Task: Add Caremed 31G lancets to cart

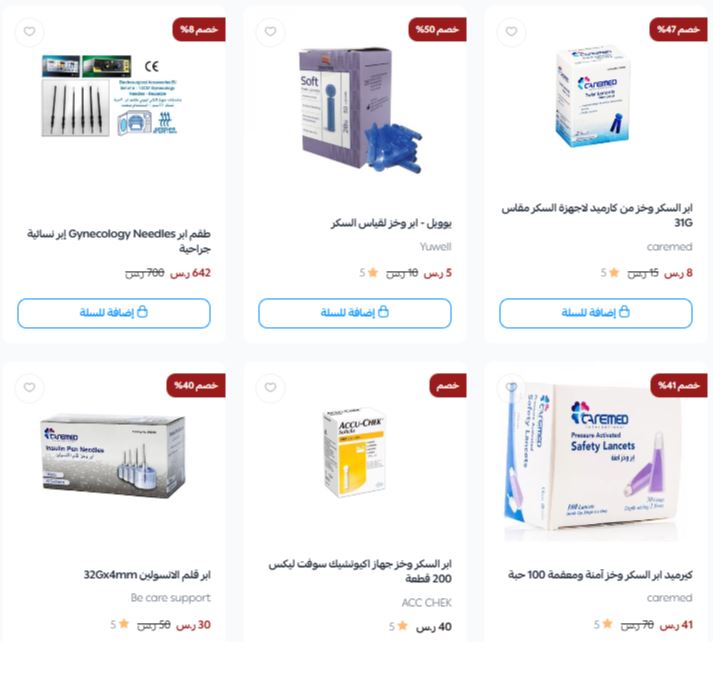Action: (596, 313)
